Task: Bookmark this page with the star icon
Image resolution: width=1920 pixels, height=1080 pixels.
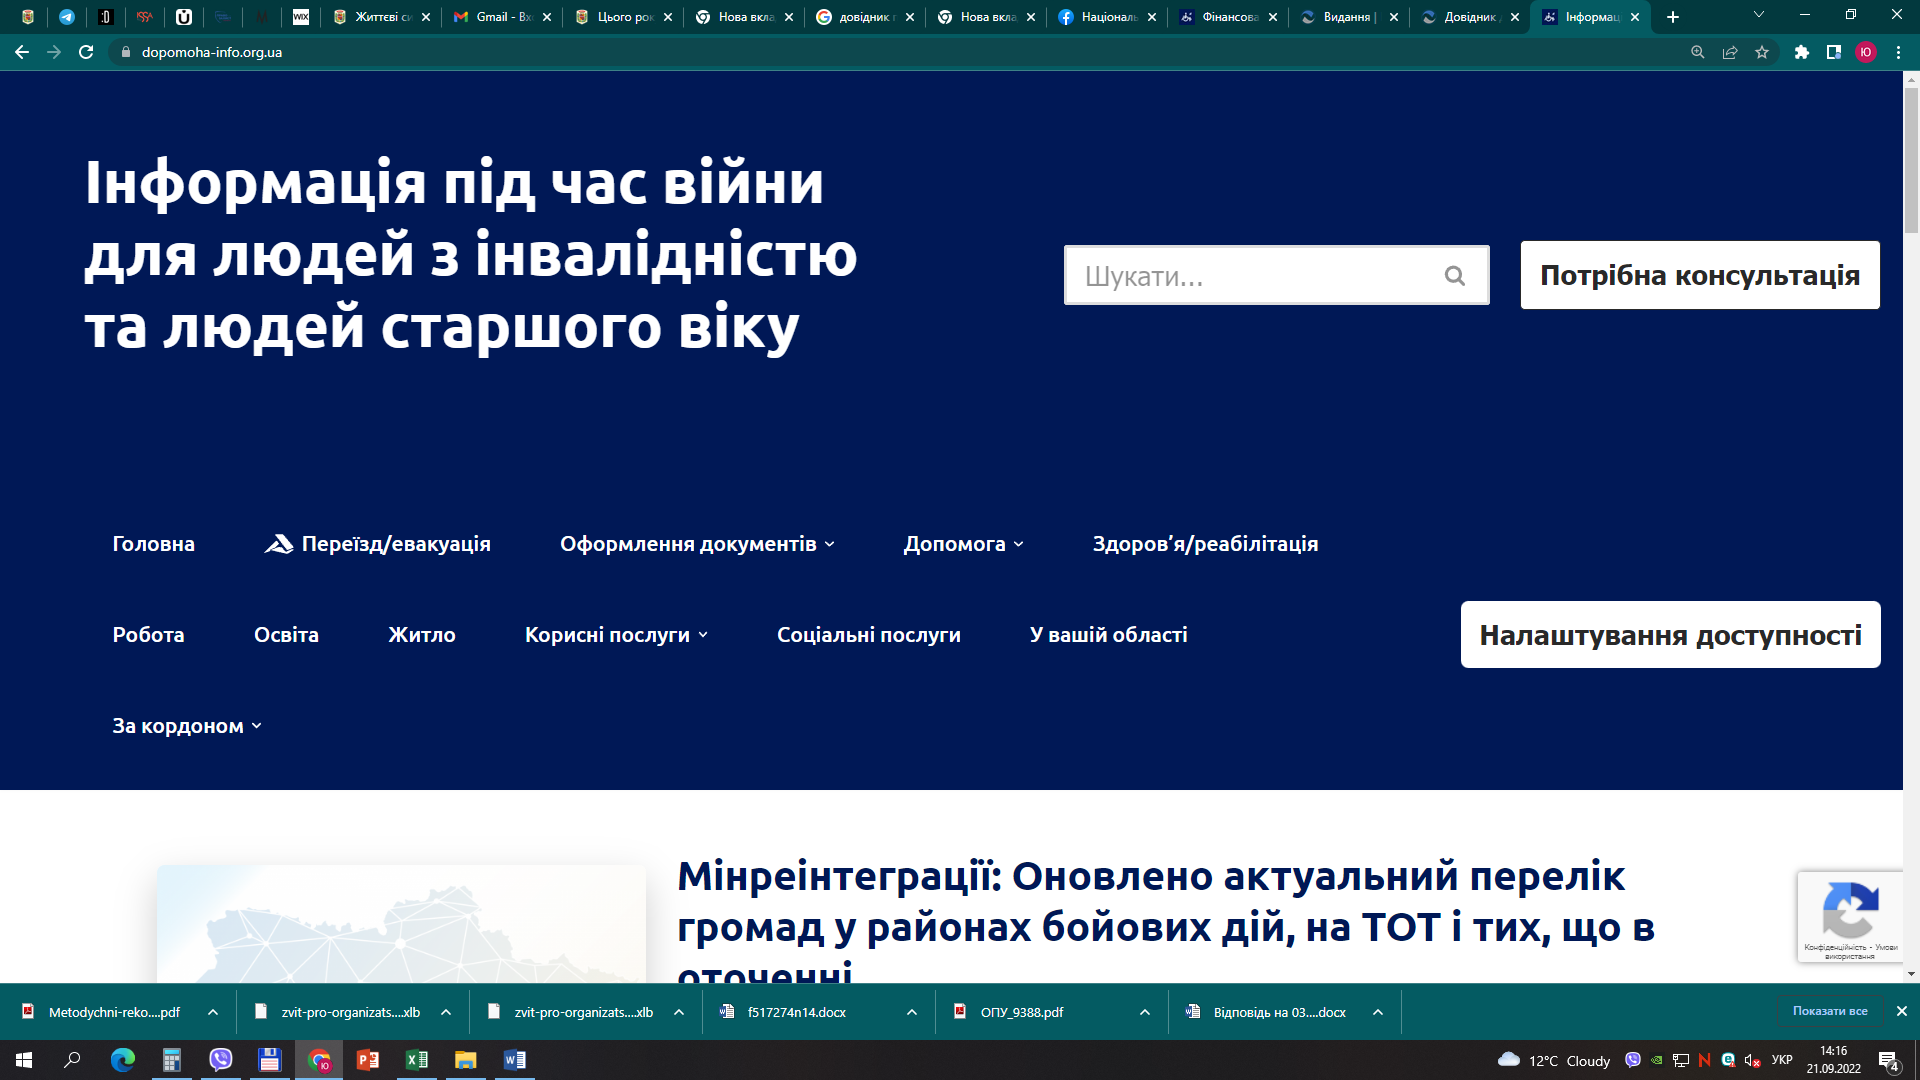Action: point(1762,52)
